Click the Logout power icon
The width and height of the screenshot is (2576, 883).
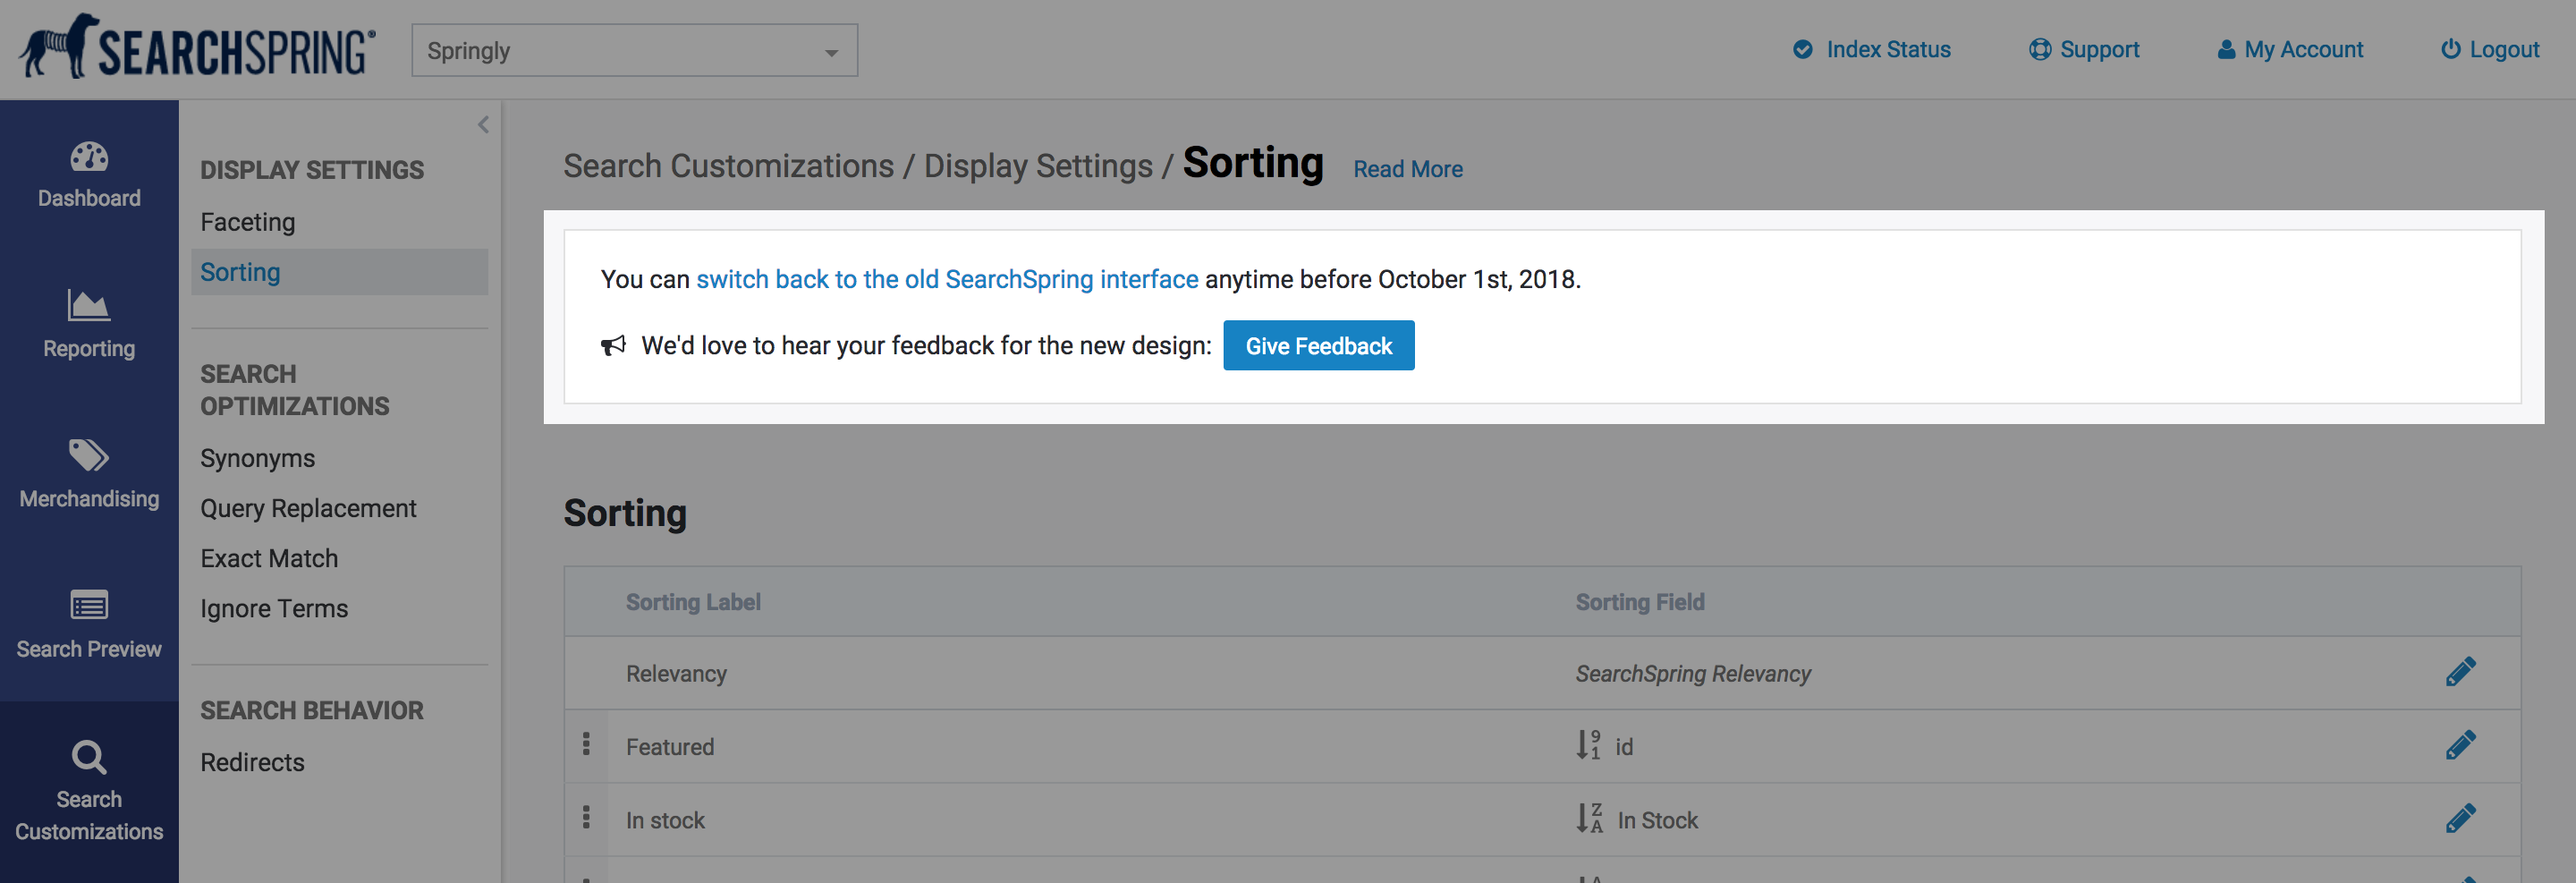[2450, 50]
